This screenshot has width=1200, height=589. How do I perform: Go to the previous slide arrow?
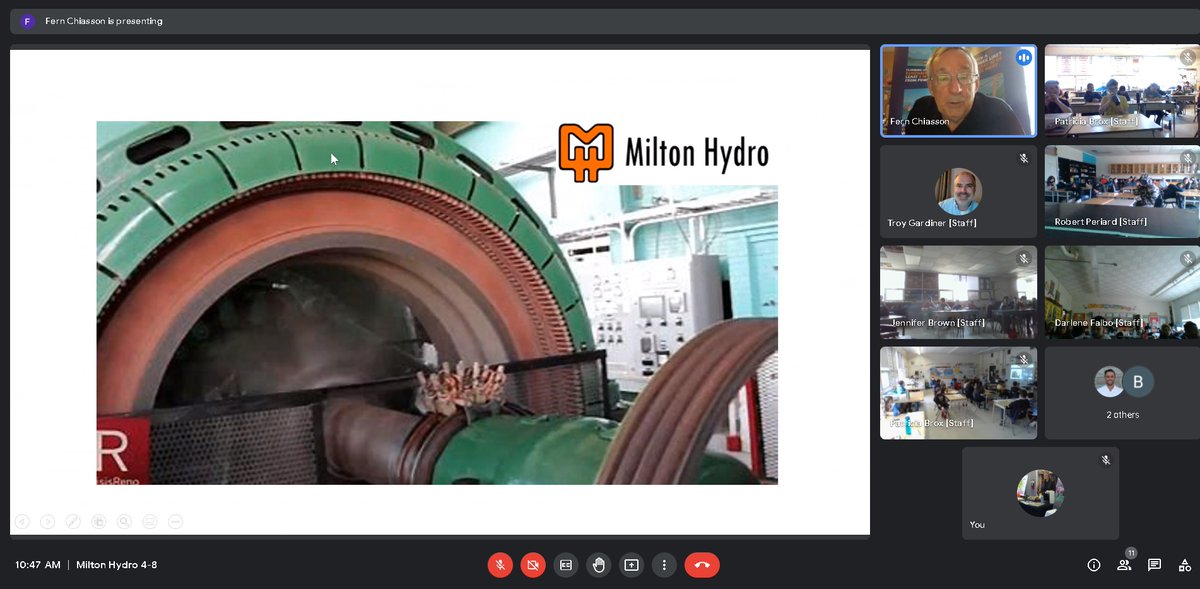[x=22, y=521]
